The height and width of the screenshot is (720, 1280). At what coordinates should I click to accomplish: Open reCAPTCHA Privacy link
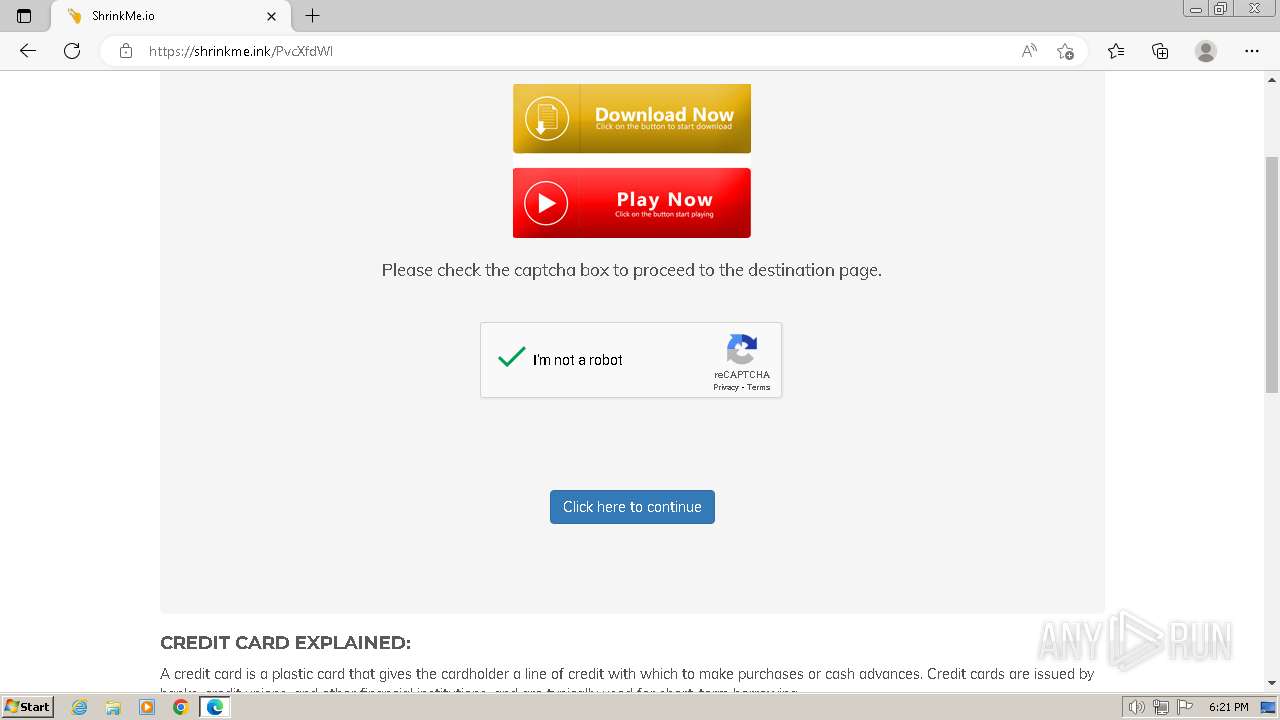[726, 388]
